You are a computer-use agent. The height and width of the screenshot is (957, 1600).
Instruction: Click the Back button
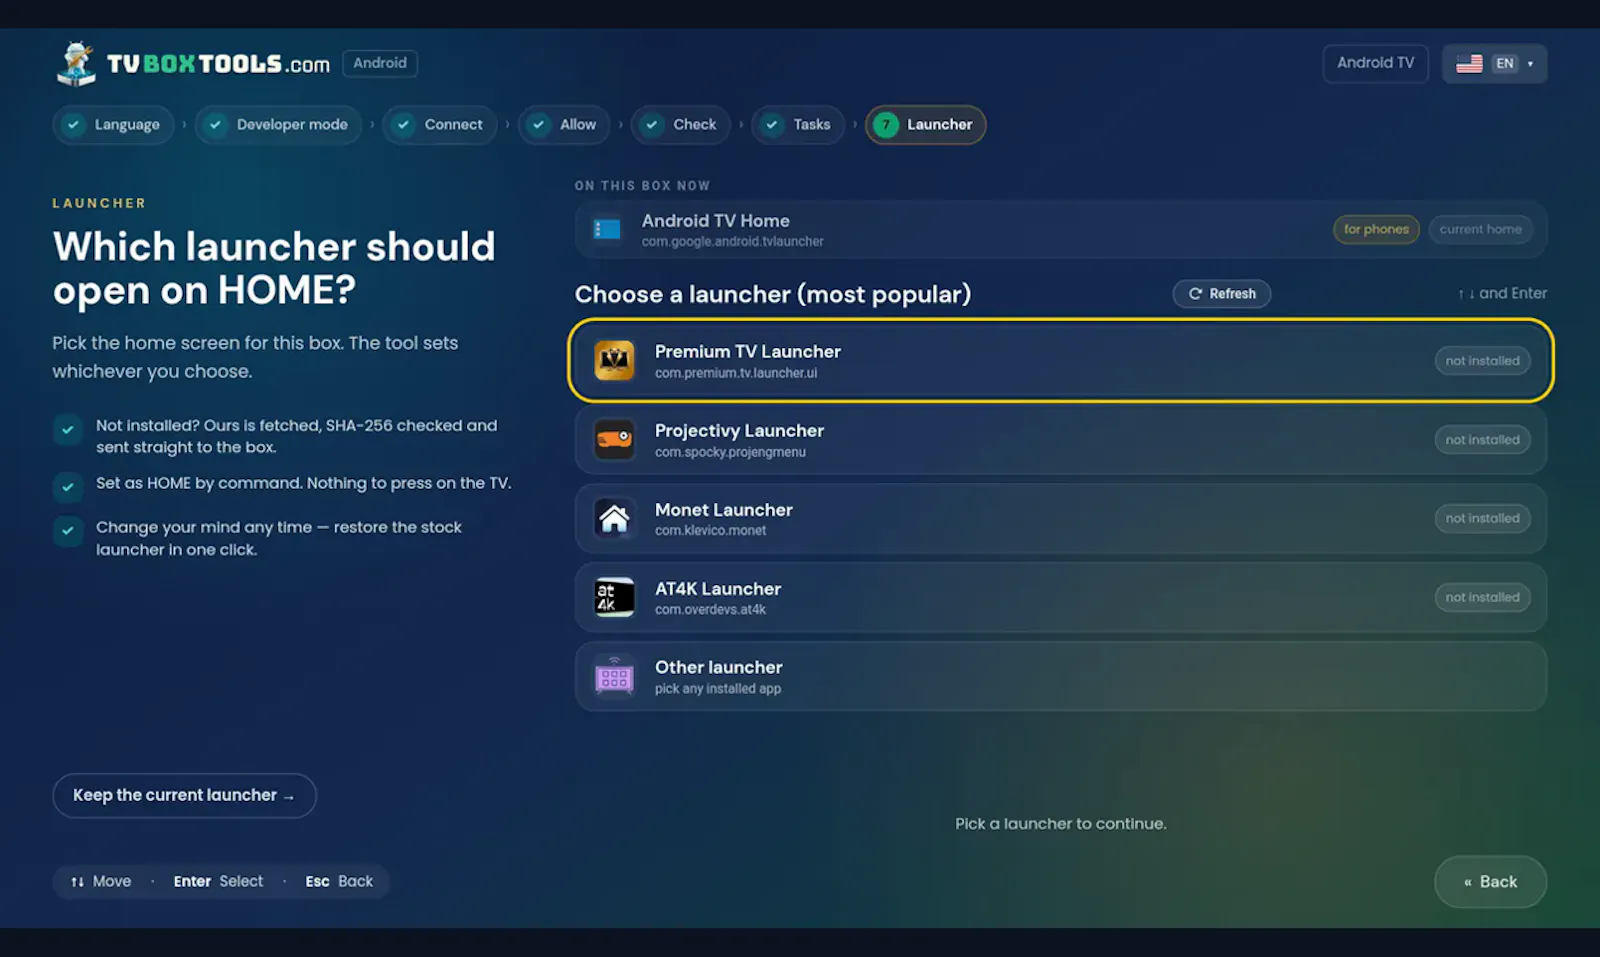(1490, 882)
